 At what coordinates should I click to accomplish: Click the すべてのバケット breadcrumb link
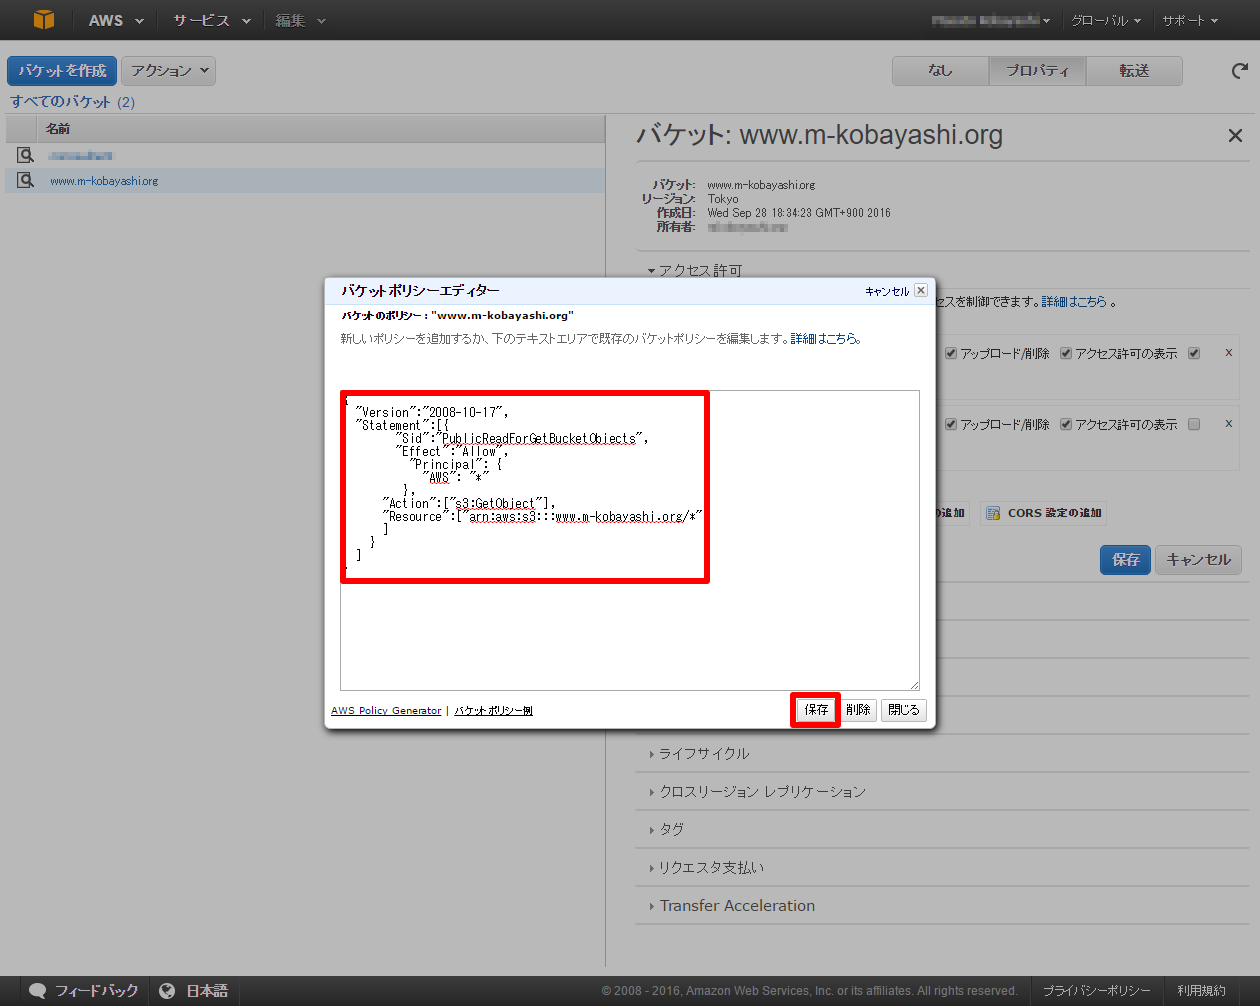tap(60, 101)
